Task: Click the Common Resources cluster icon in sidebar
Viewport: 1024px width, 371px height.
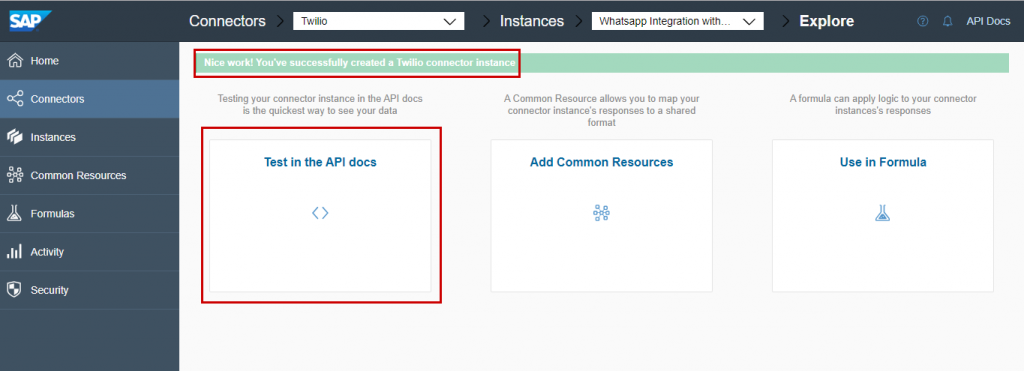Action: pyautogui.click(x=14, y=175)
